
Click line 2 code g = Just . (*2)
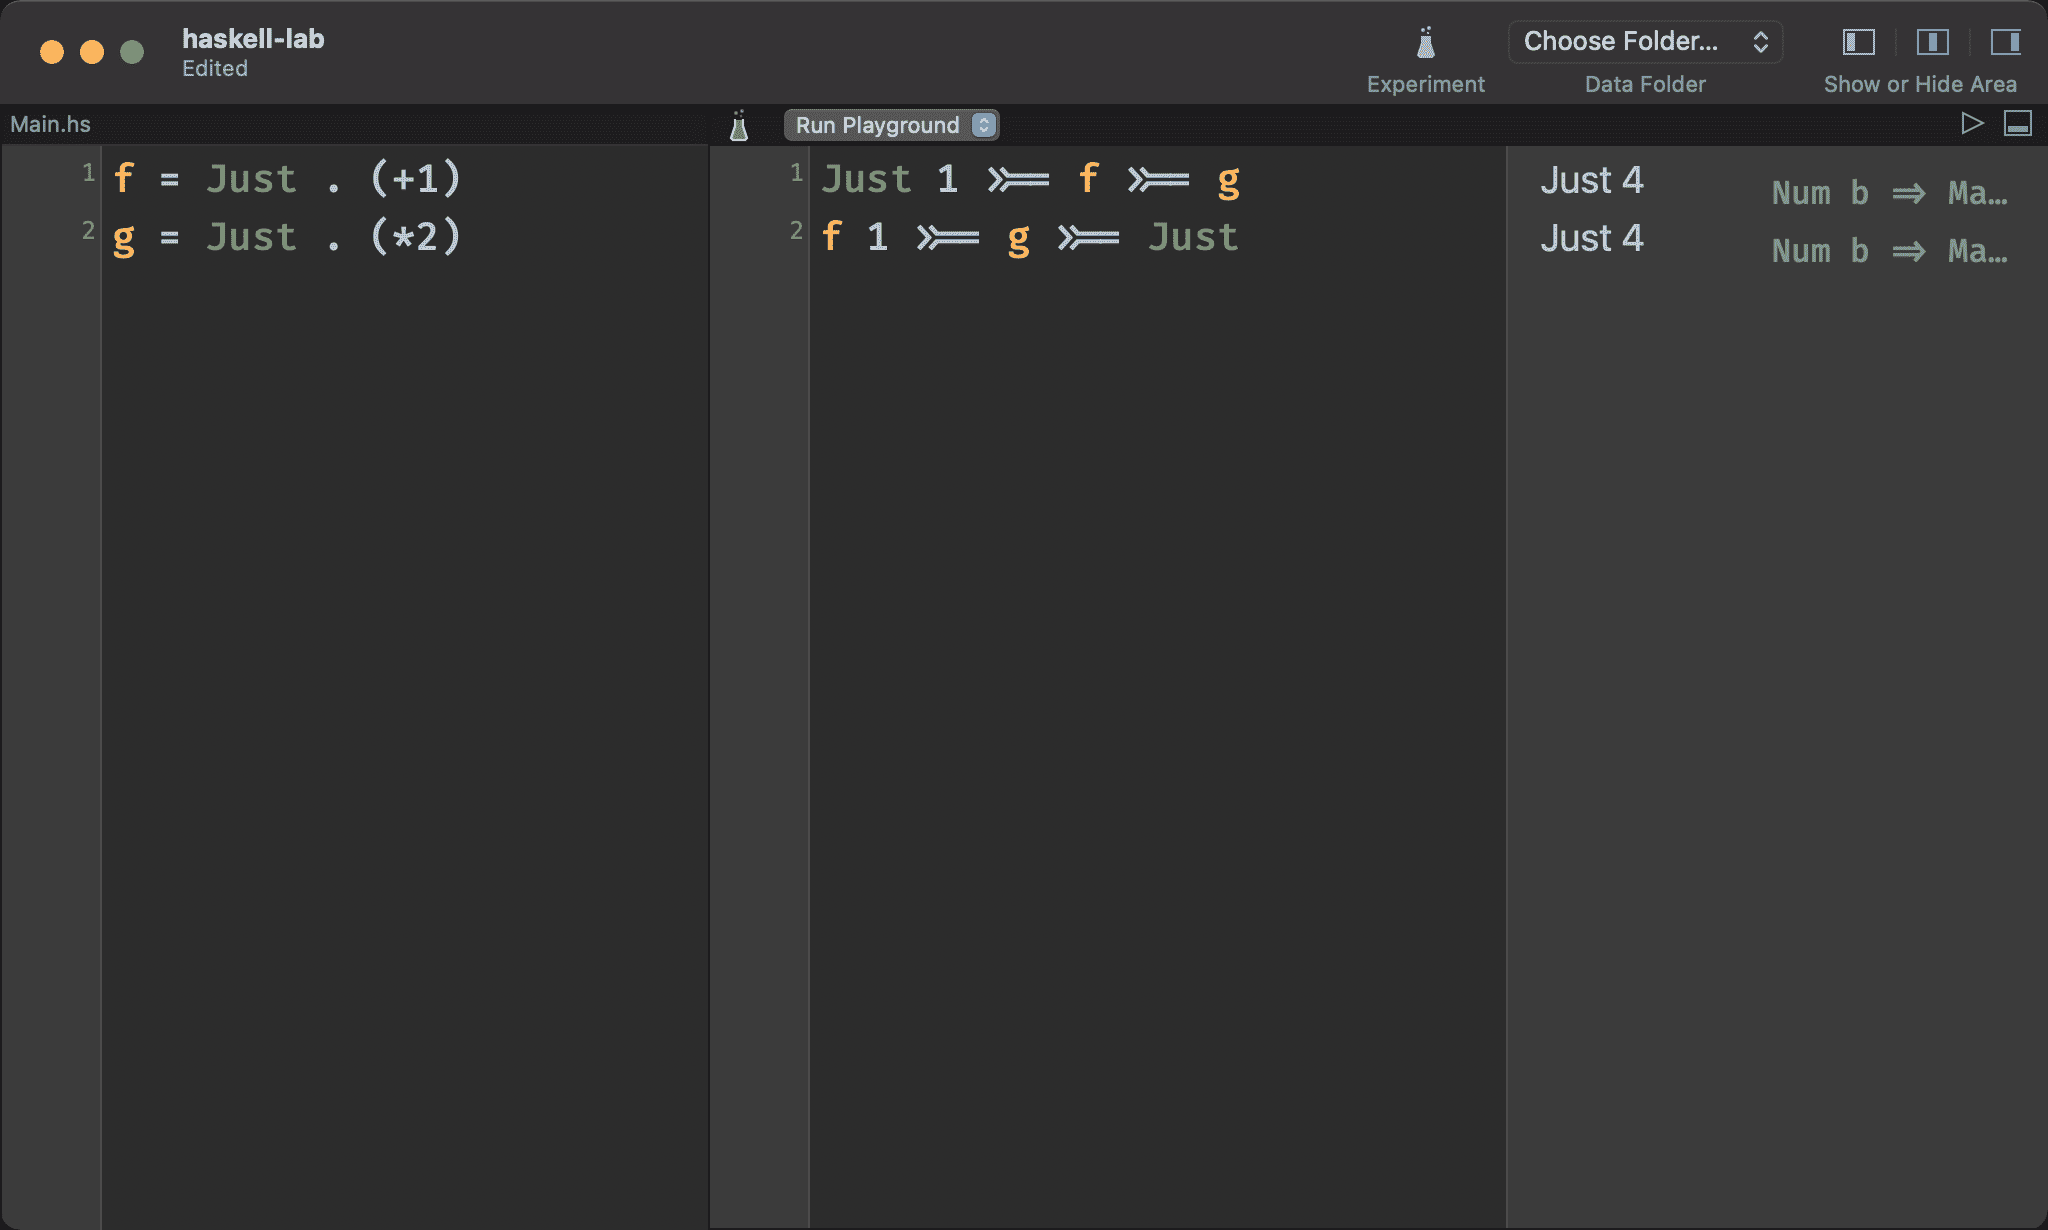click(287, 238)
